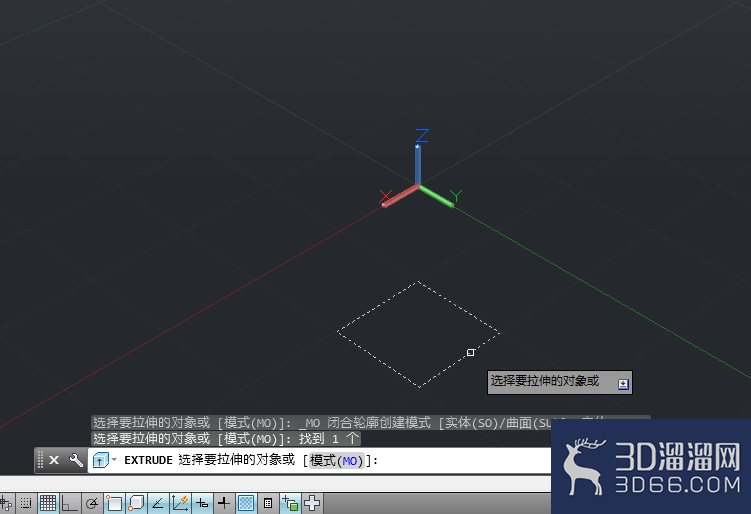
Task: Open recent commands dropdown arrow
Action: [114, 460]
